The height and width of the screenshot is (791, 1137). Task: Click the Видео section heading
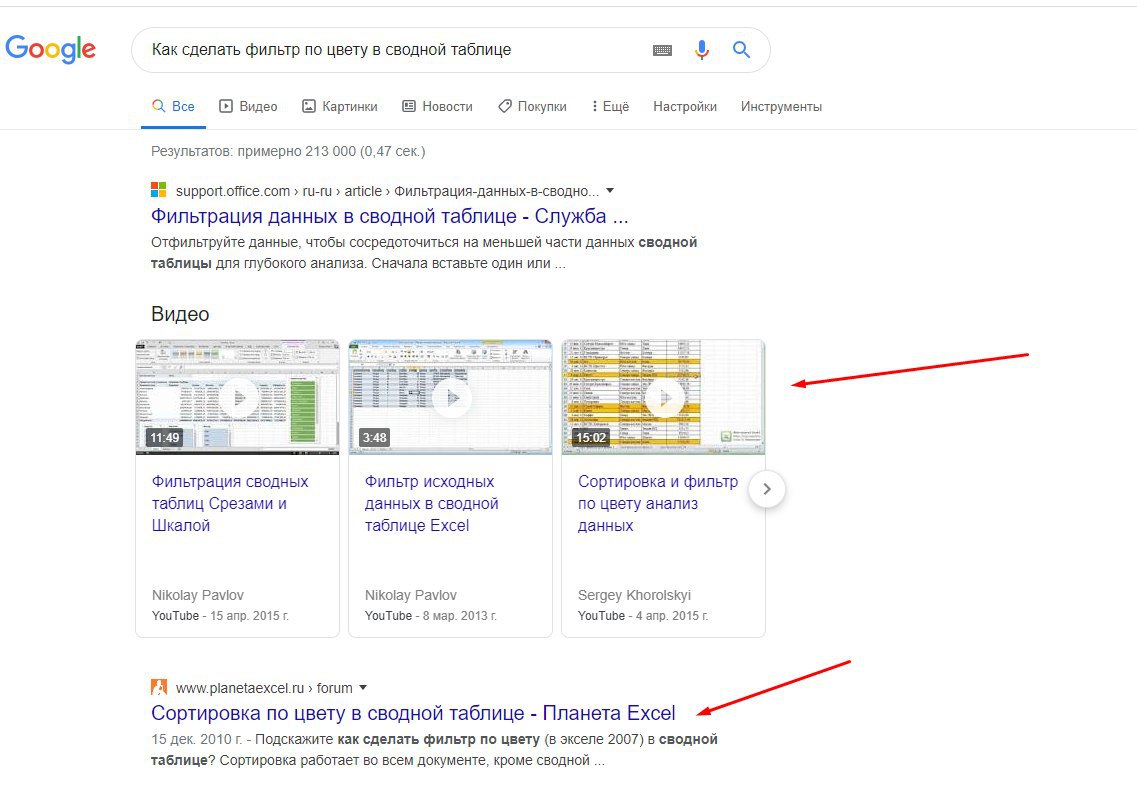(180, 314)
